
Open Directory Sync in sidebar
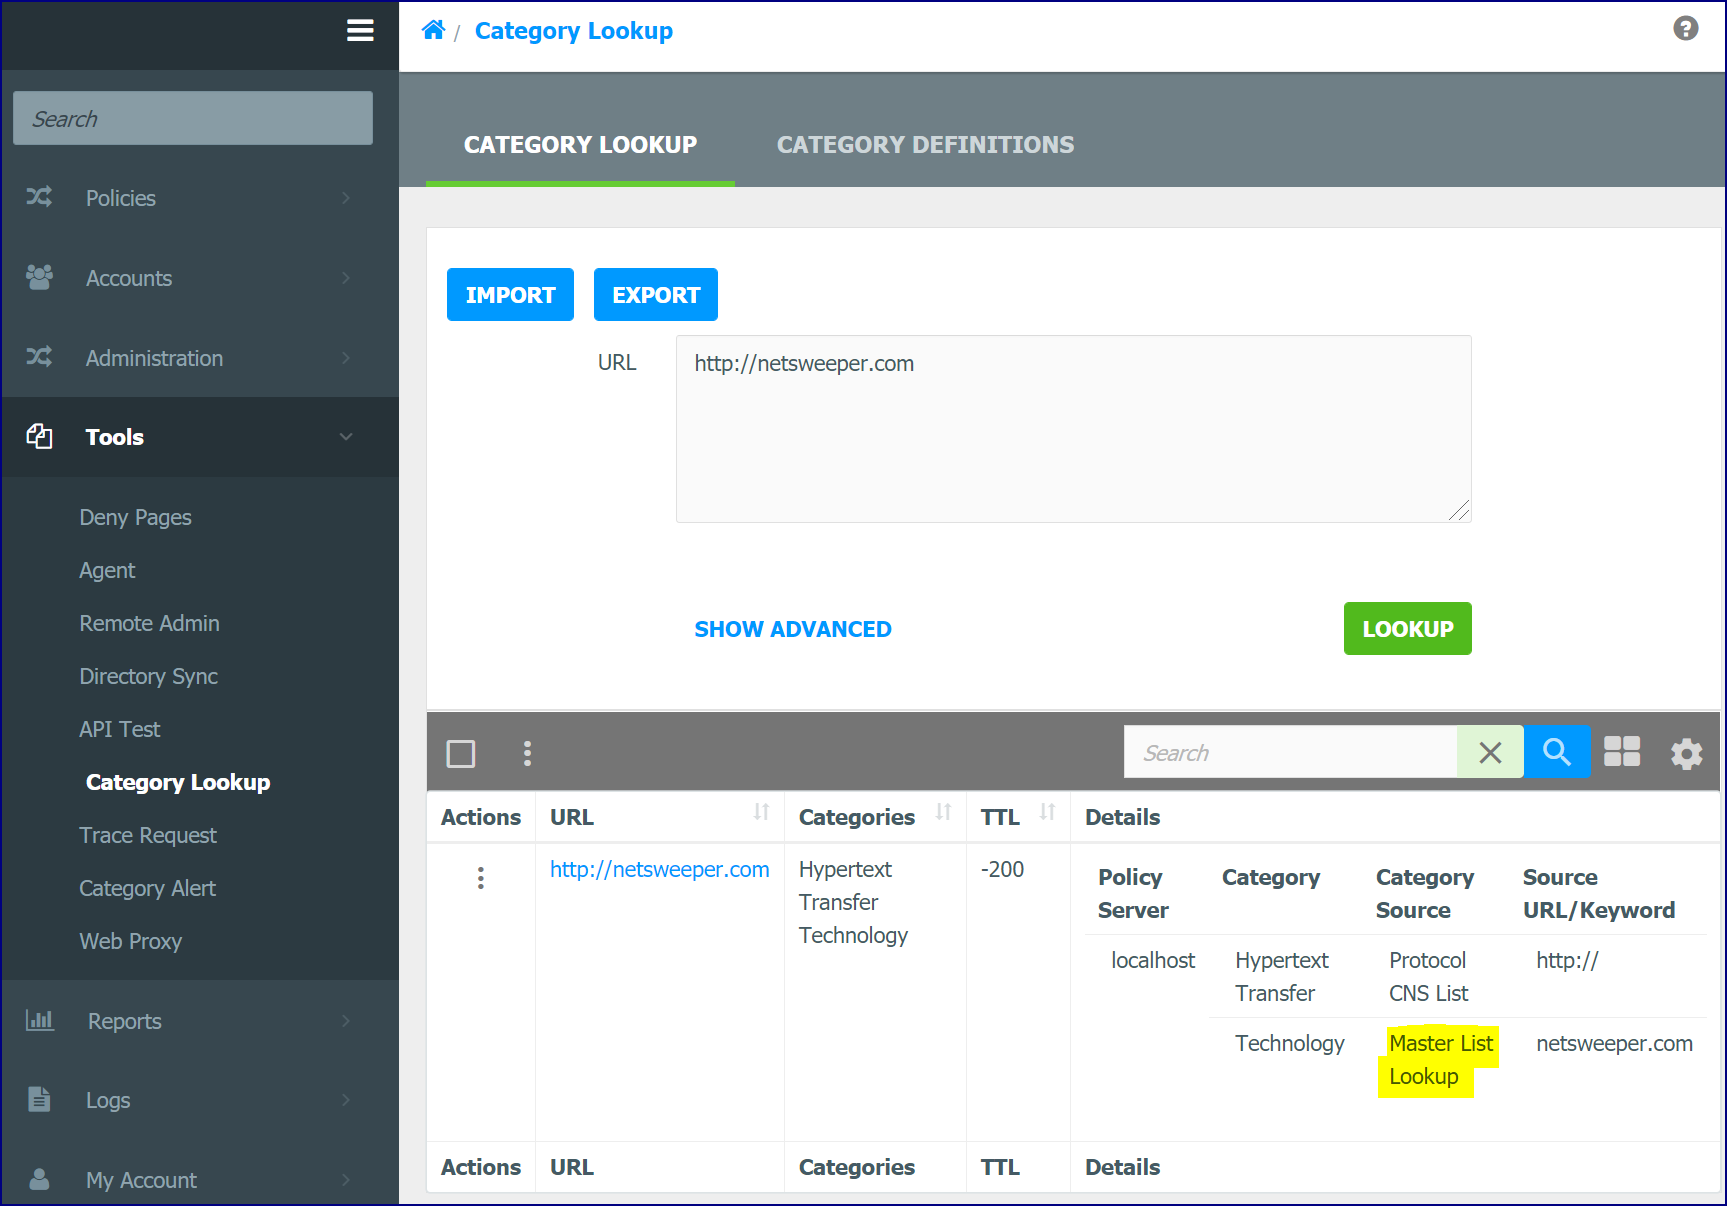pos(148,676)
